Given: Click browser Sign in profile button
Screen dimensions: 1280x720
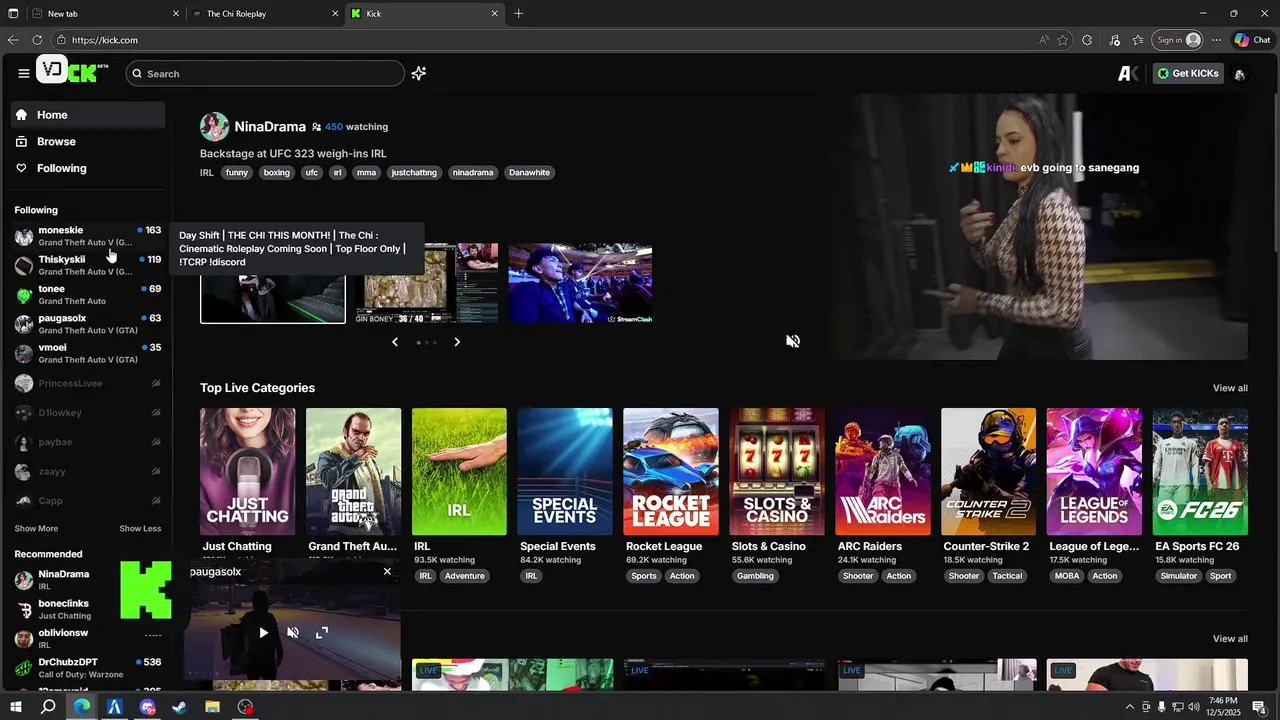Looking at the screenshot, I should tap(1178, 40).
